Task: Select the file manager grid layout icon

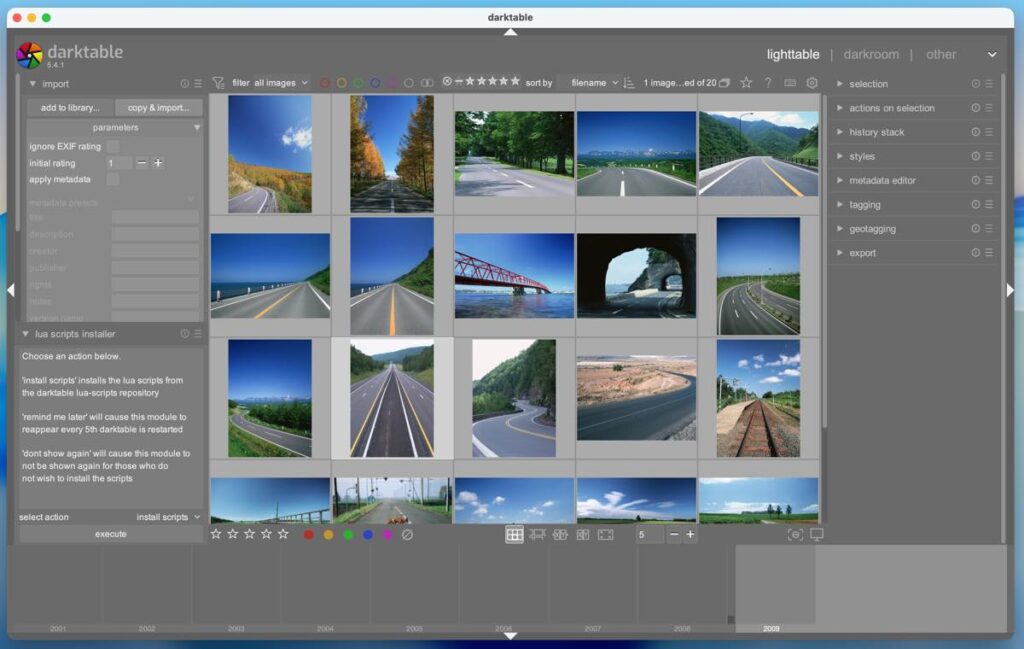Action: 514,535
